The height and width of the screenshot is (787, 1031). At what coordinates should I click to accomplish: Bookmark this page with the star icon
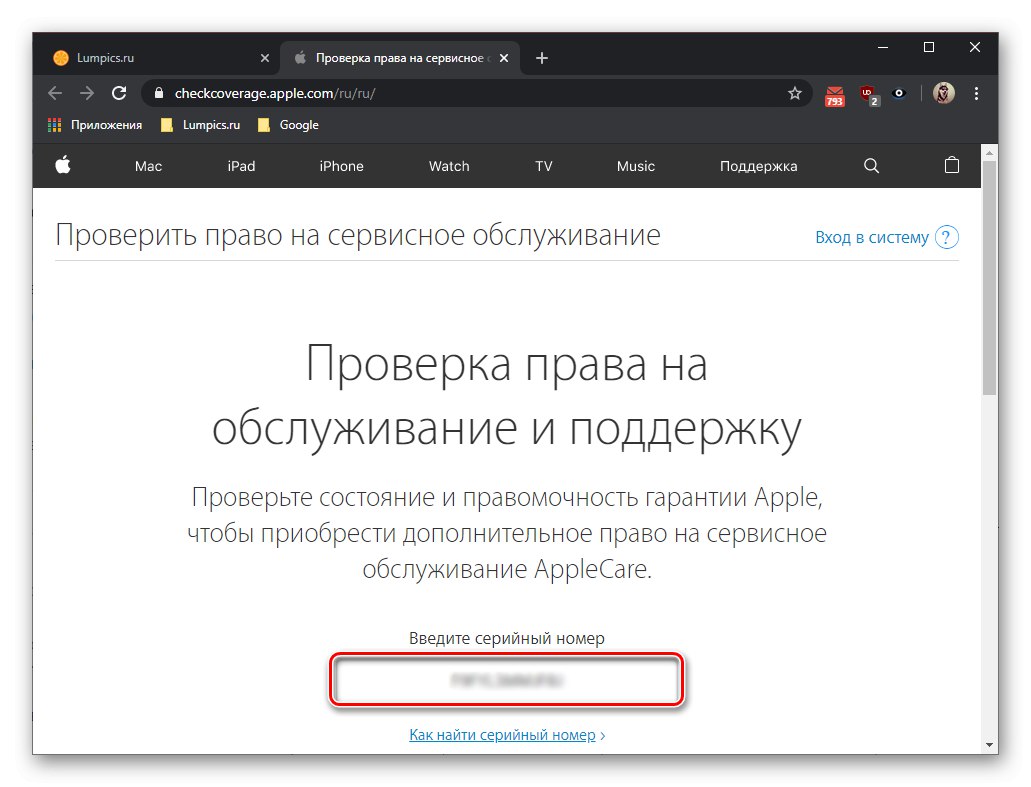795,93
